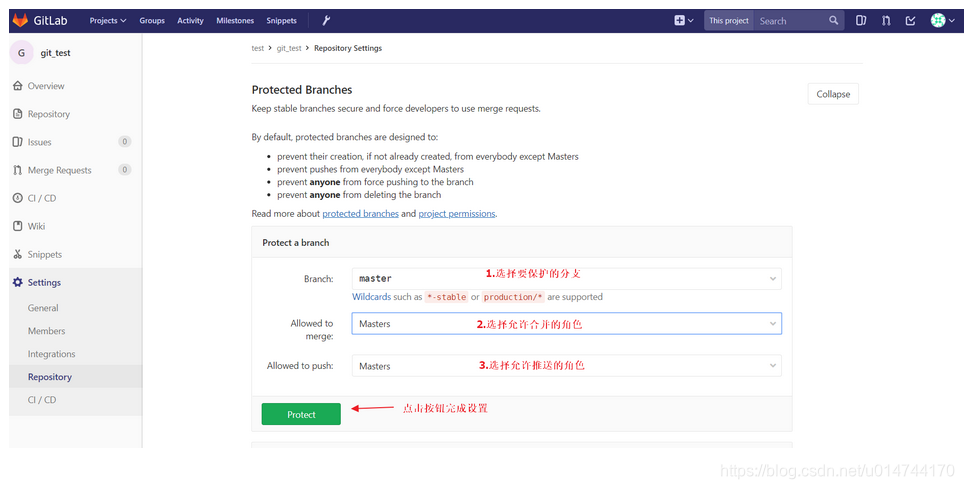Open the project permissions link

[x=457, y=213]
